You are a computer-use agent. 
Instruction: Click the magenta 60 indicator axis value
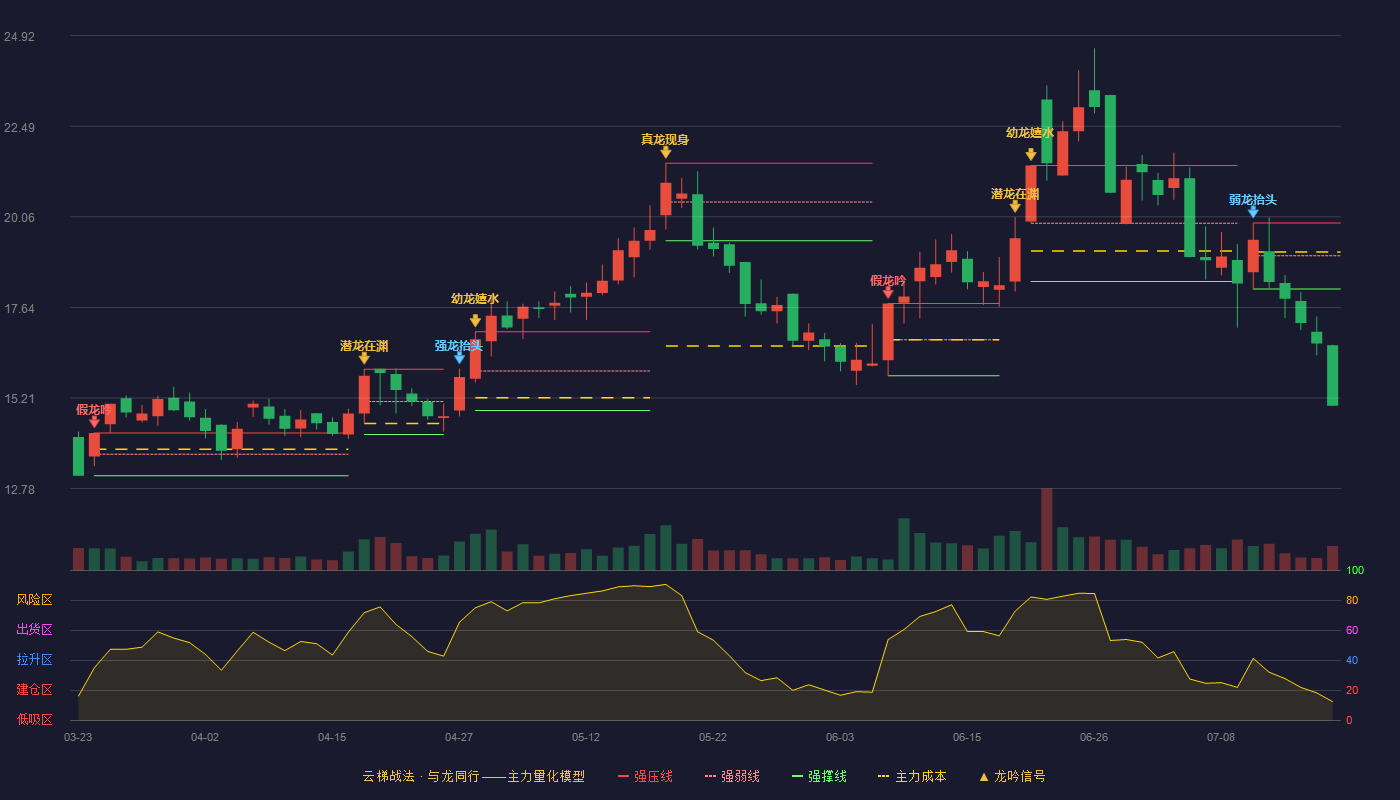[1352, 631]
